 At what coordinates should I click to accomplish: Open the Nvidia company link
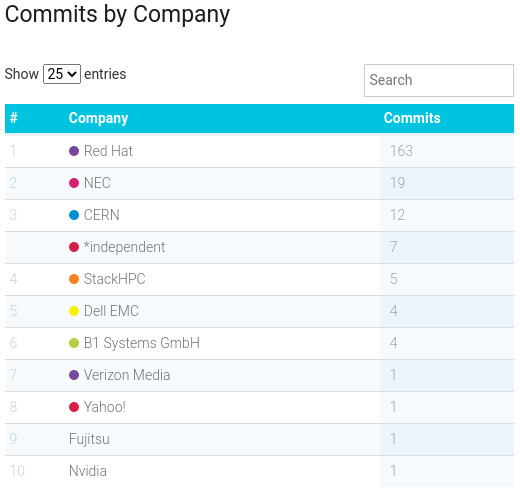tap(88, 471)
